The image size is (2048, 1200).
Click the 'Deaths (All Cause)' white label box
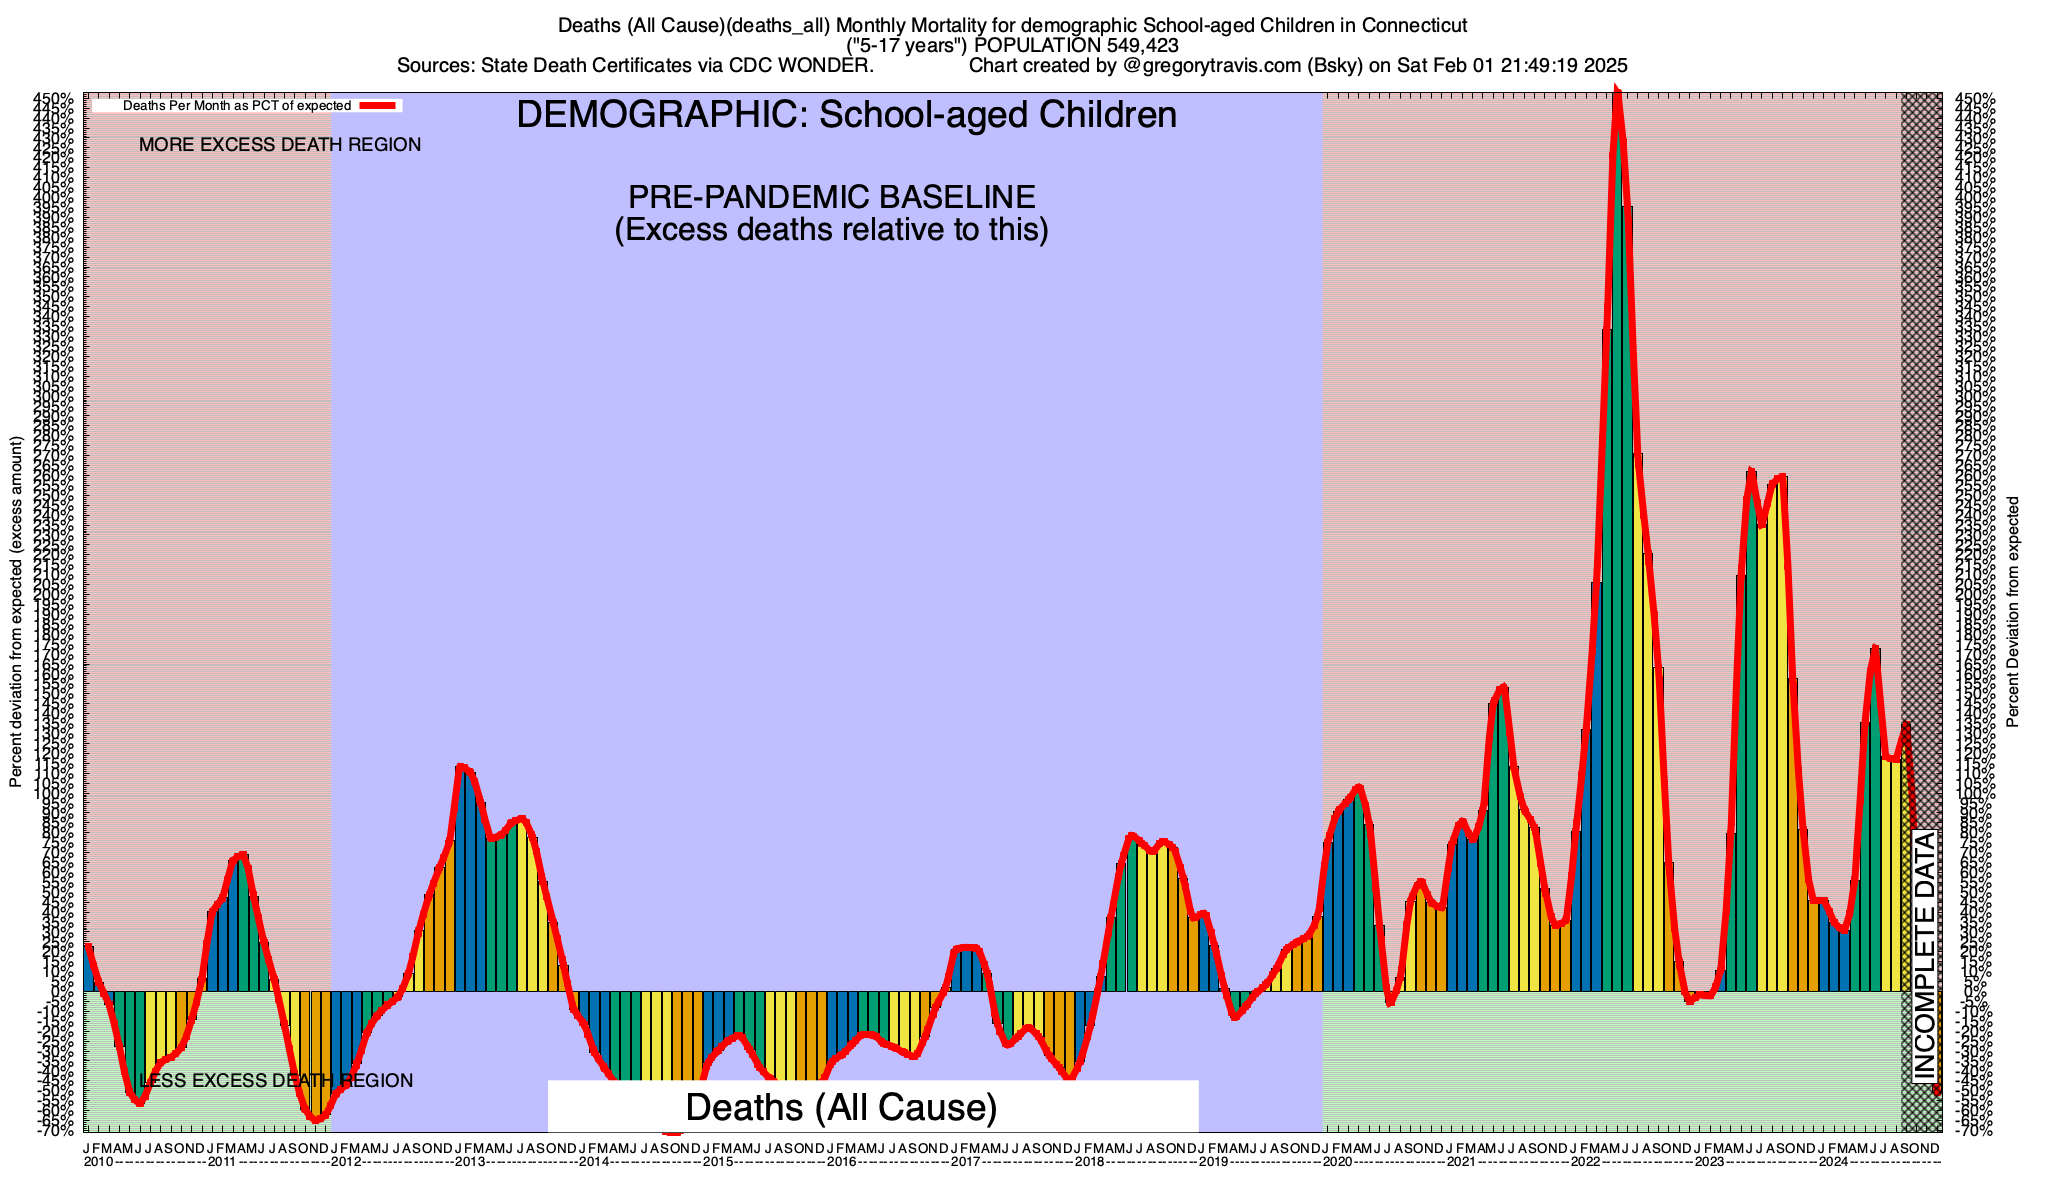pyautogui.click(x=841, y=1108)
